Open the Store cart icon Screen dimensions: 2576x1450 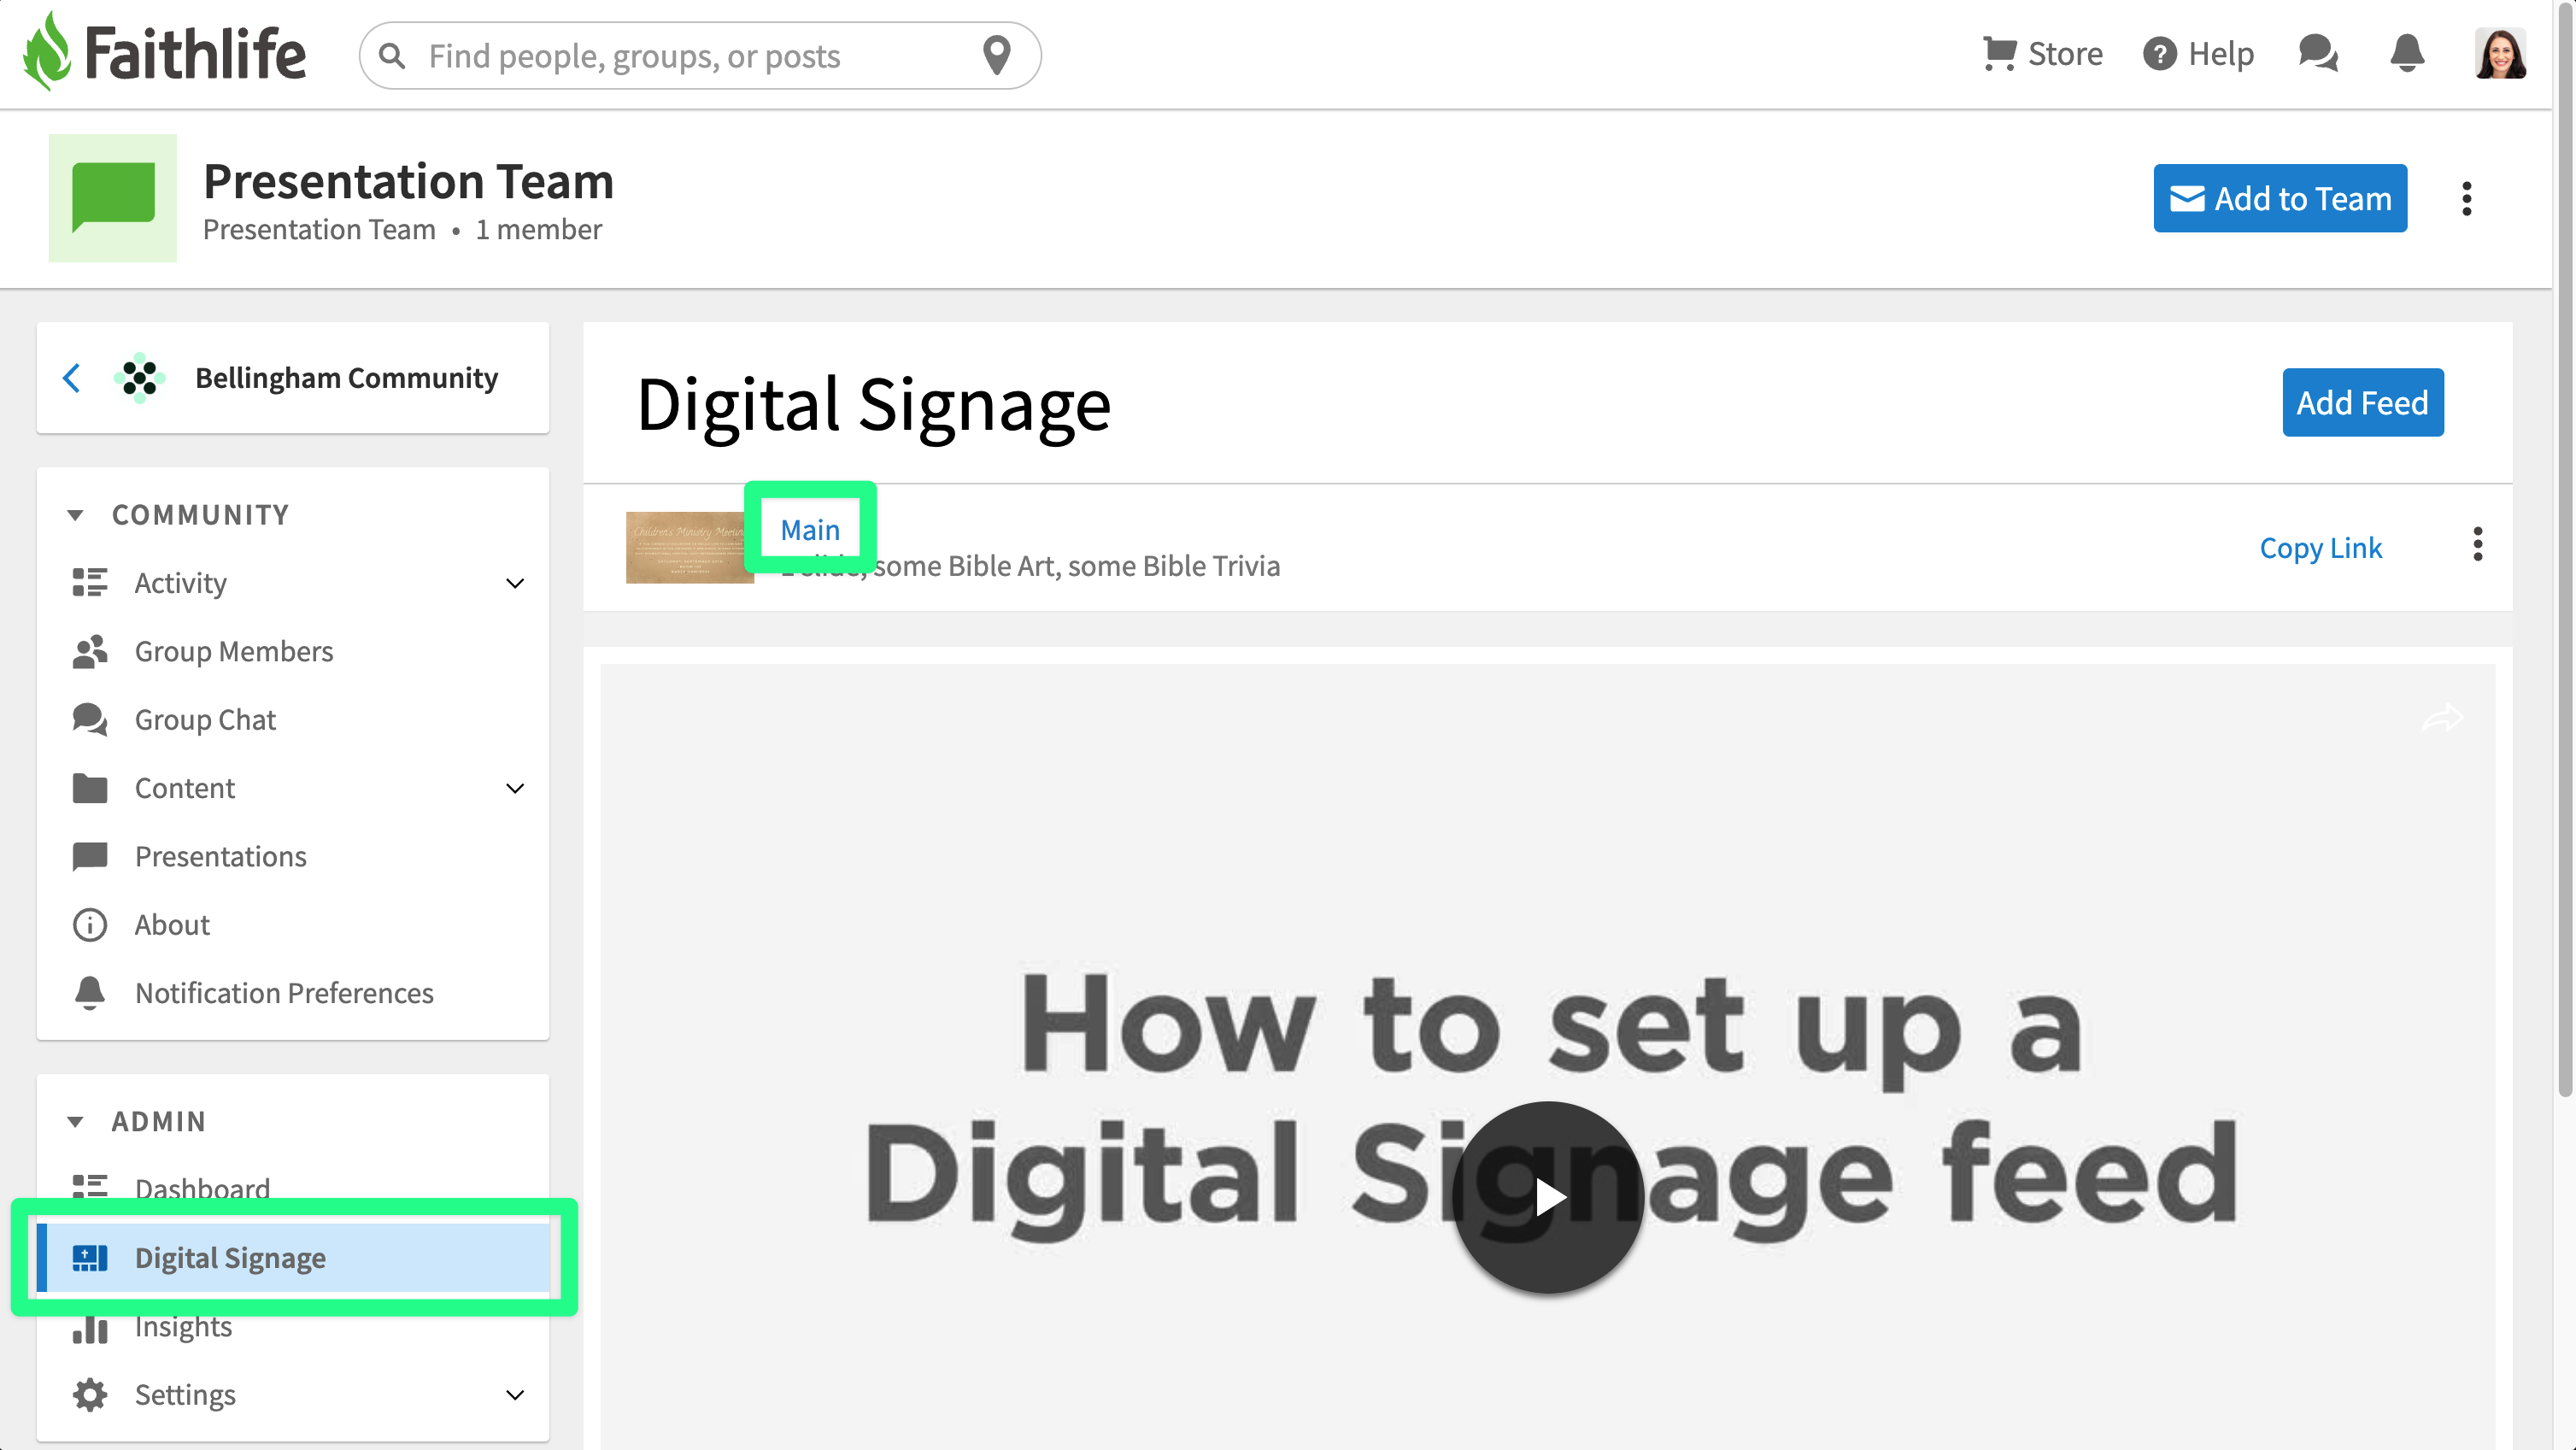pos(1999,54)
